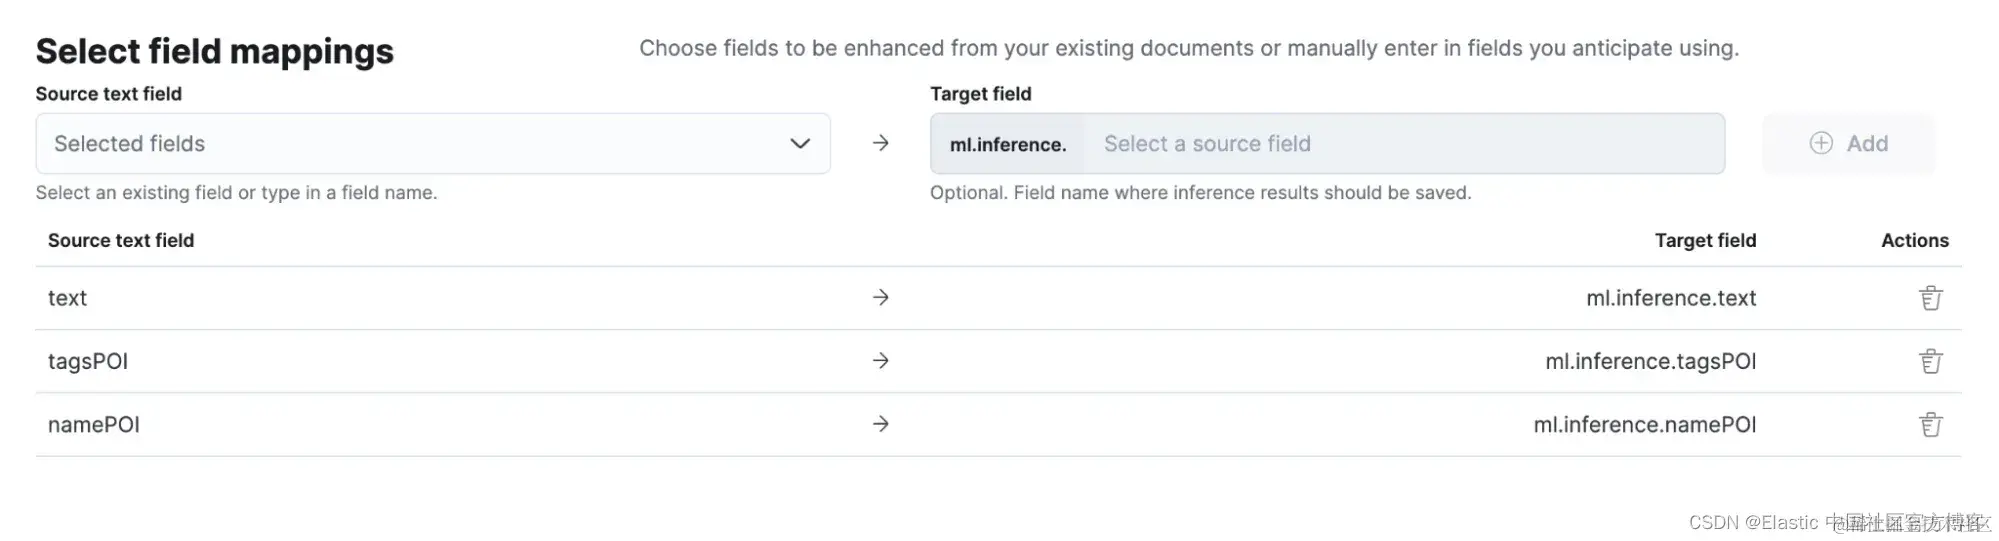Viewport: 1999px width, 541px height.
Task: Delete the text field mapping
Action: (1930, 298)
